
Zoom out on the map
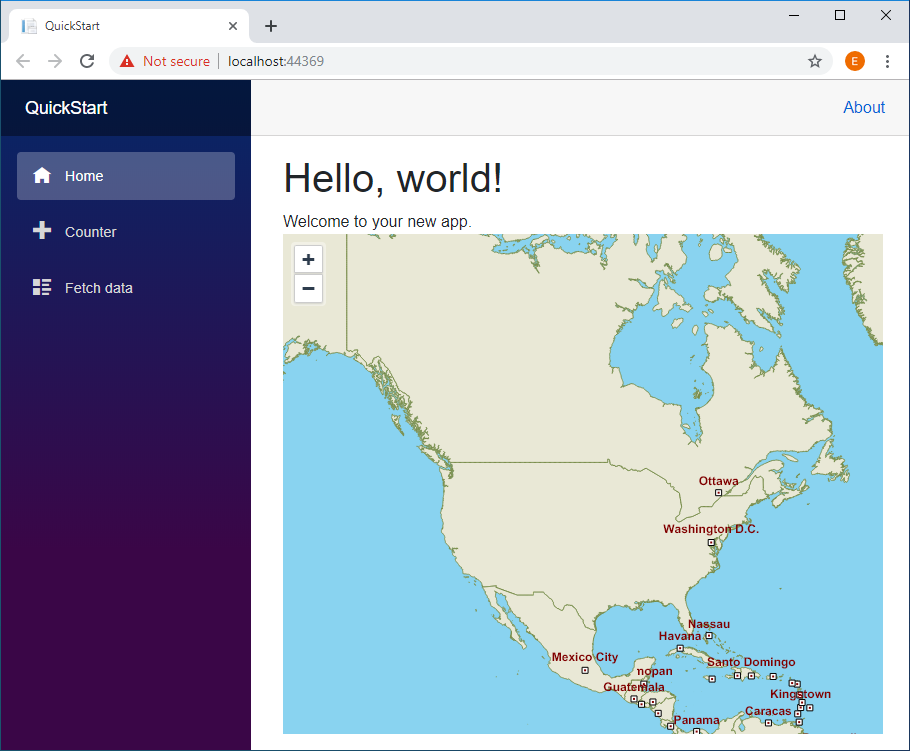click(308, 288)
